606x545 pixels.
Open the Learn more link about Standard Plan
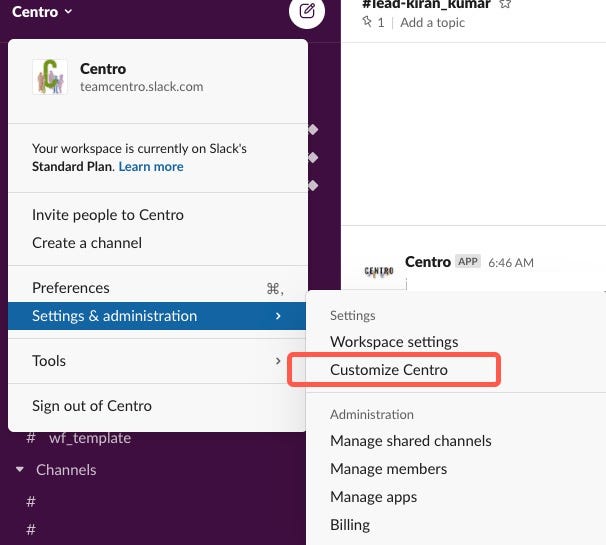[x=151, y=167]
